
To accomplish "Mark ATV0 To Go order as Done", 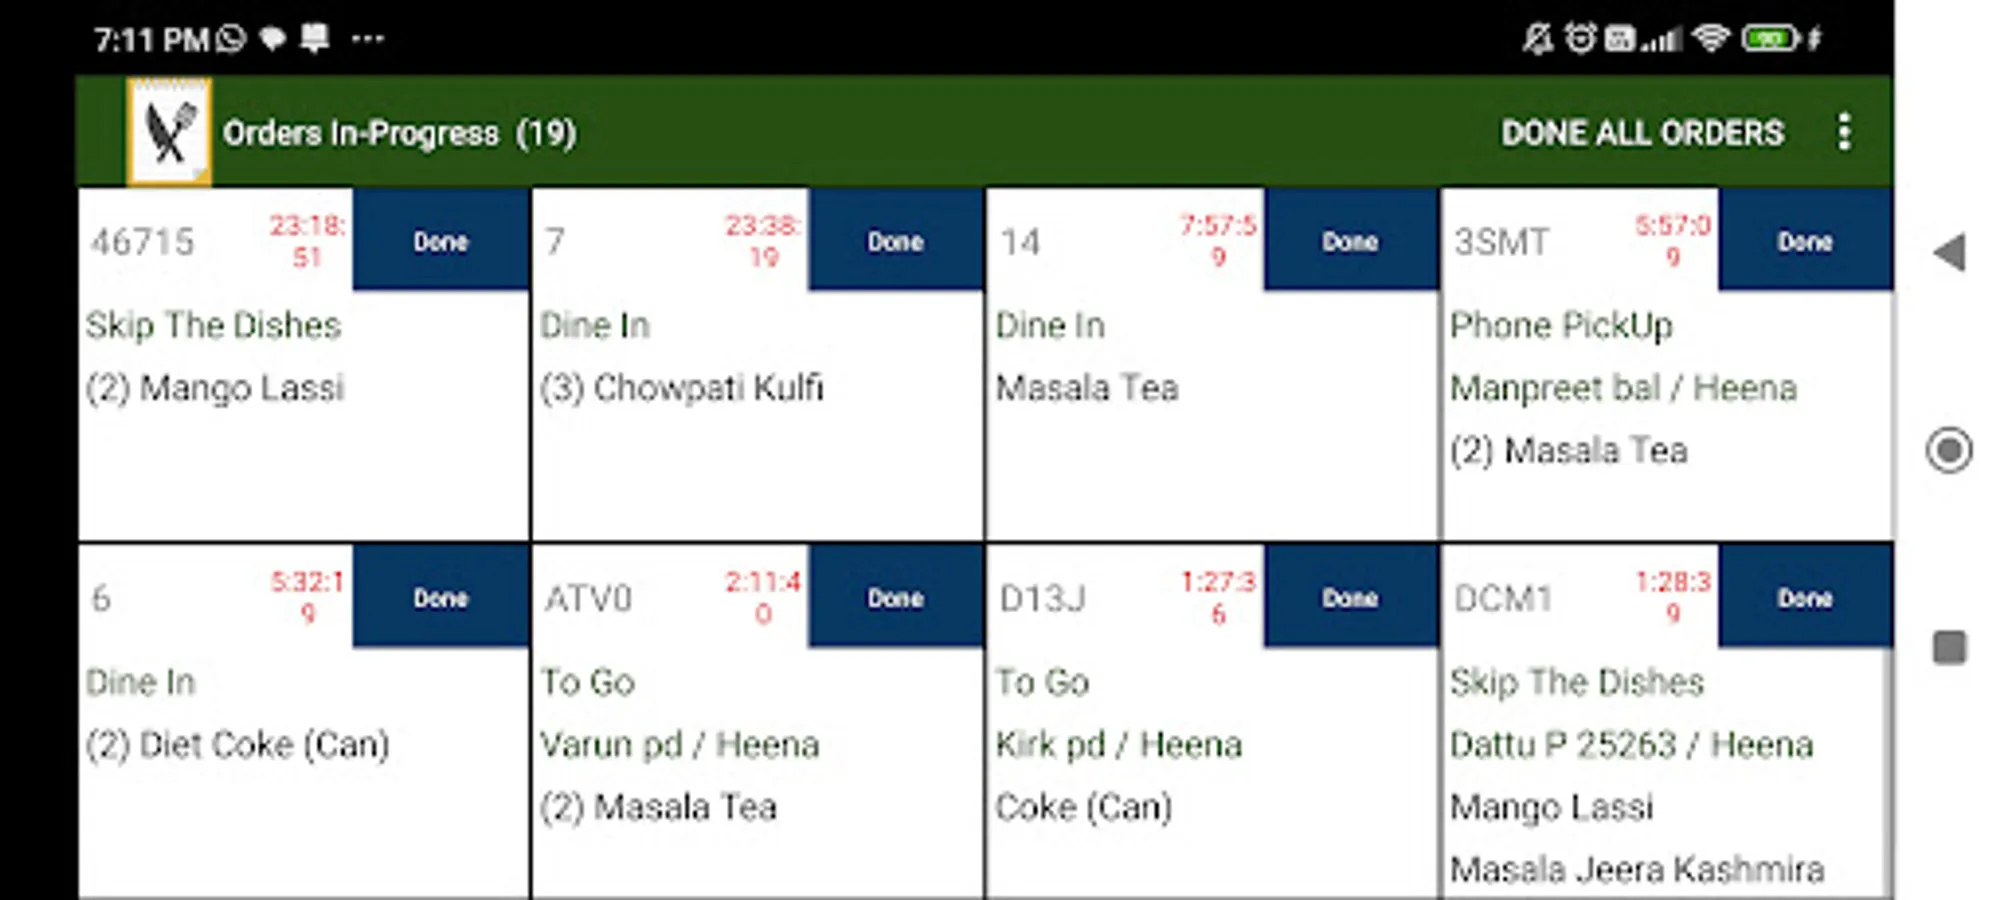I will click(896, 597).
